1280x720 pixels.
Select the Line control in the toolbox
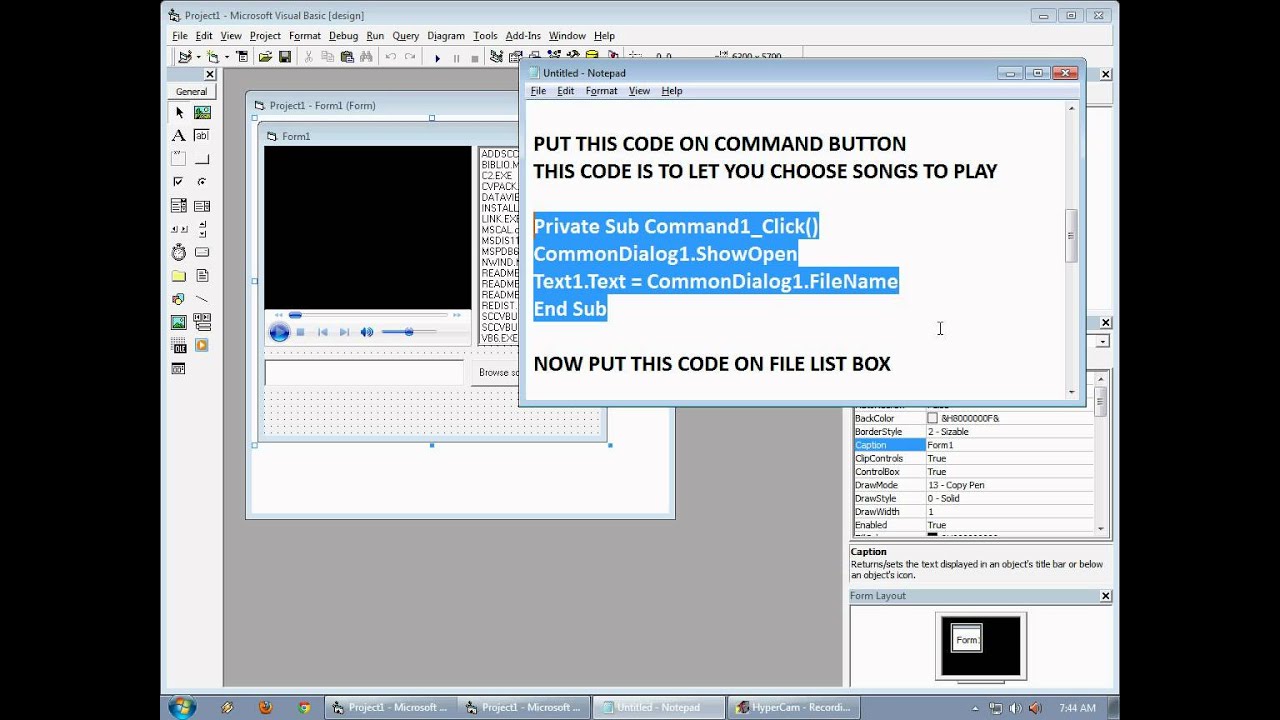point(202,298)
